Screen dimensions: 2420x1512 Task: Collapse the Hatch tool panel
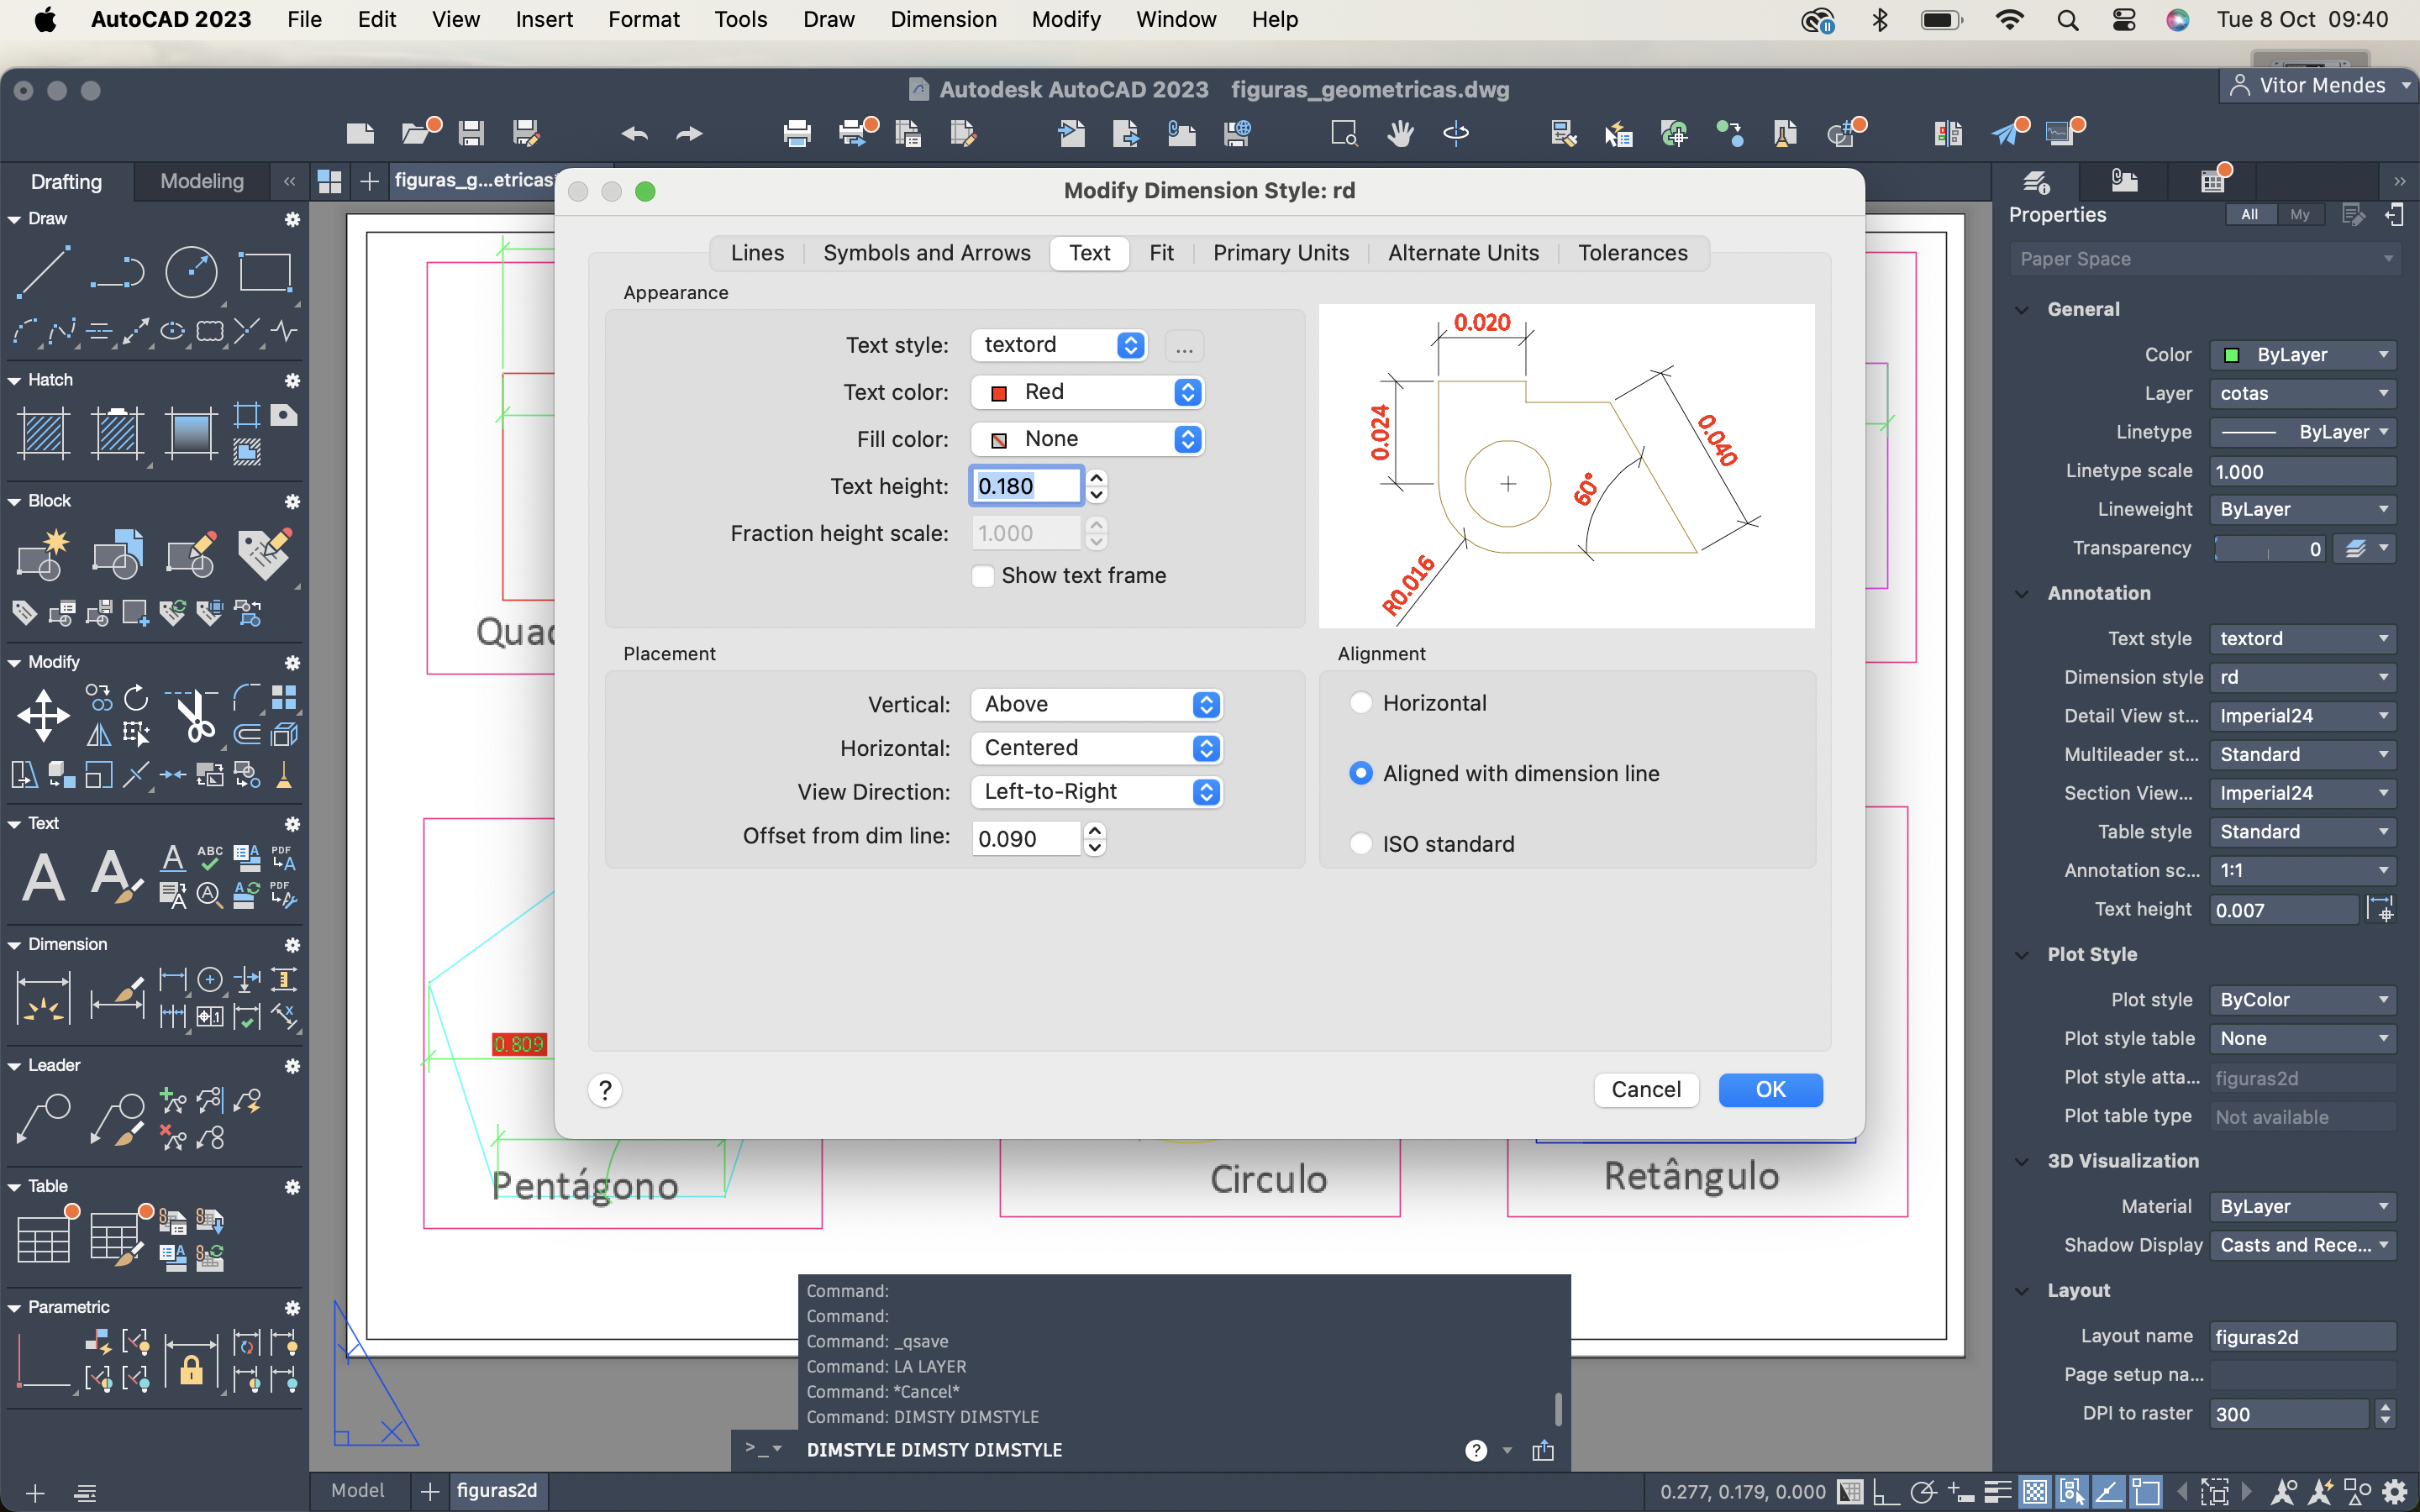point(14,381)
